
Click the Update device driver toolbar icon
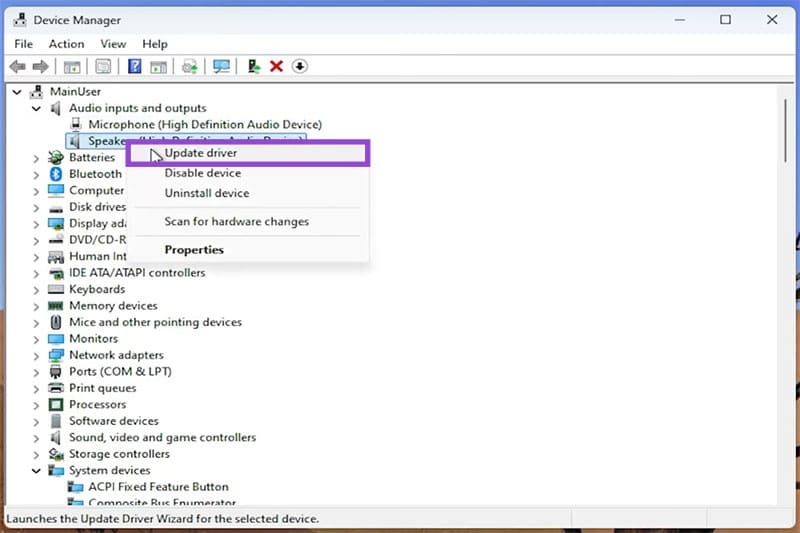click(x=254, y=67)
